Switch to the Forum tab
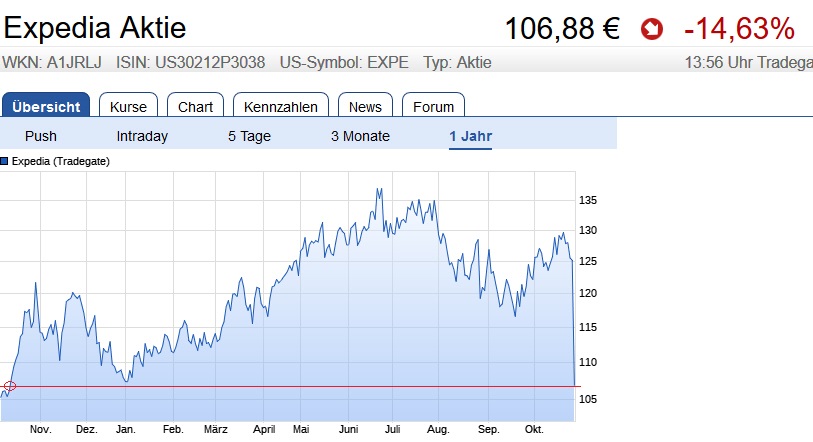The width and height of the screenshot is (813, 442). tap(433, 105)
